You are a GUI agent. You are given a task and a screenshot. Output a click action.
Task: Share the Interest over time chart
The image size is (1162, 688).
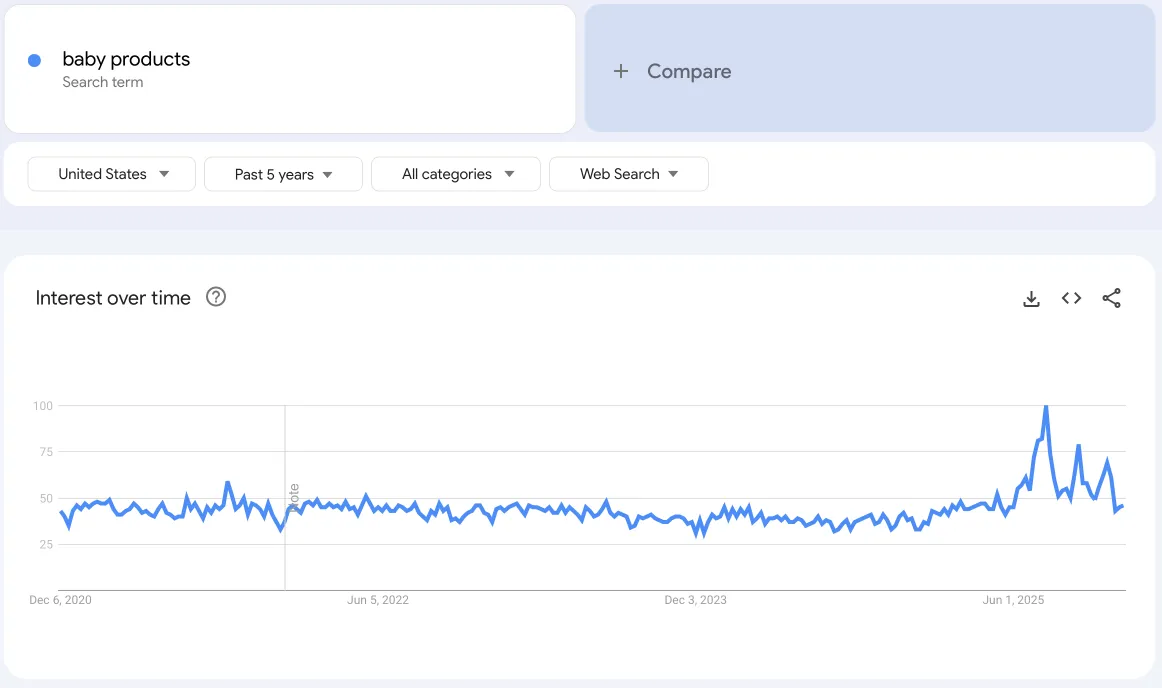coord(1111,298)
